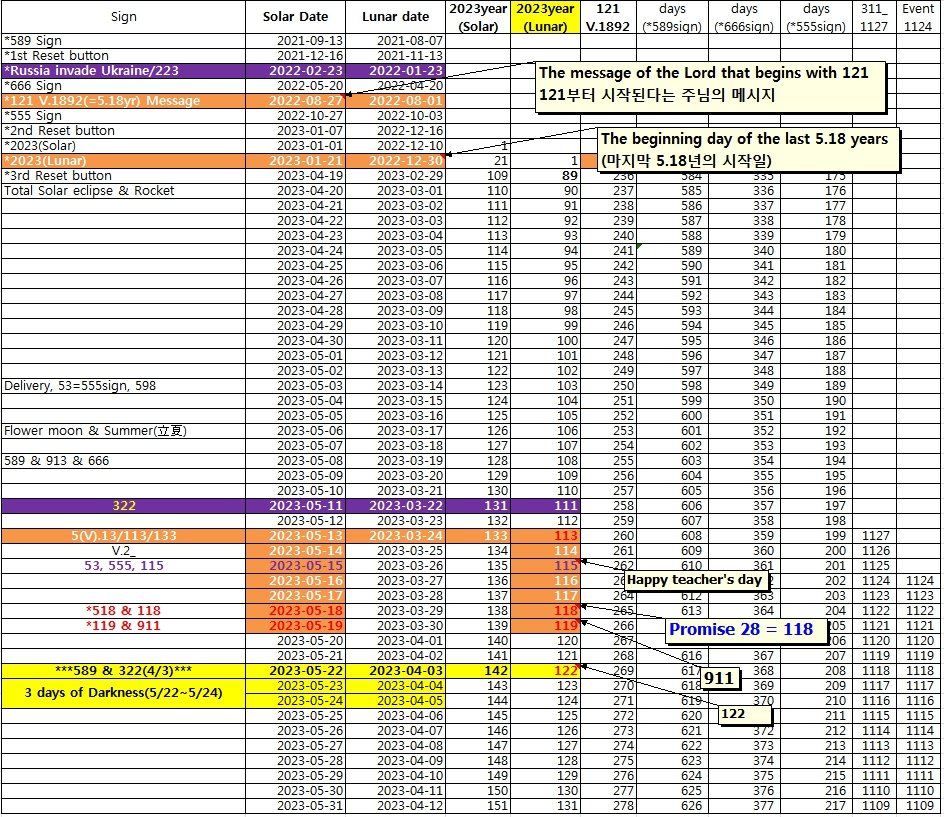Select lunar date 2023-03-24 orange cell
The height and width of the screenshot is (817, 944).
tap(396, 536)
